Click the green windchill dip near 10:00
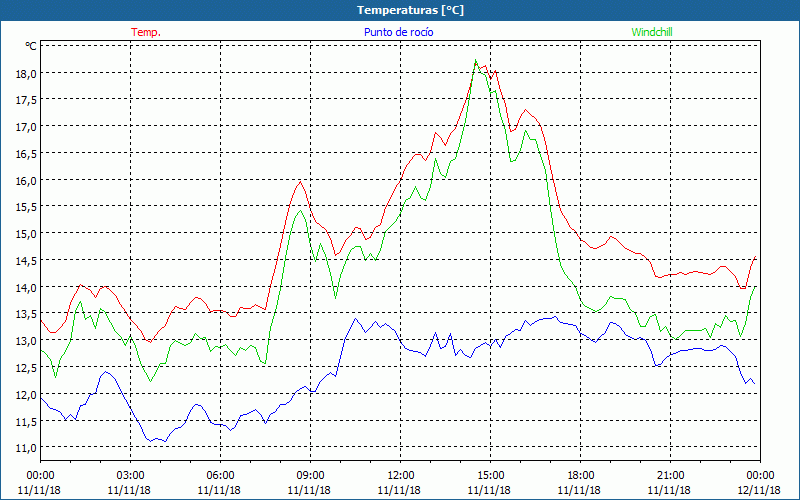Viewport: 800px width, 500px height. pyautogui.click(x=335, y=297)
